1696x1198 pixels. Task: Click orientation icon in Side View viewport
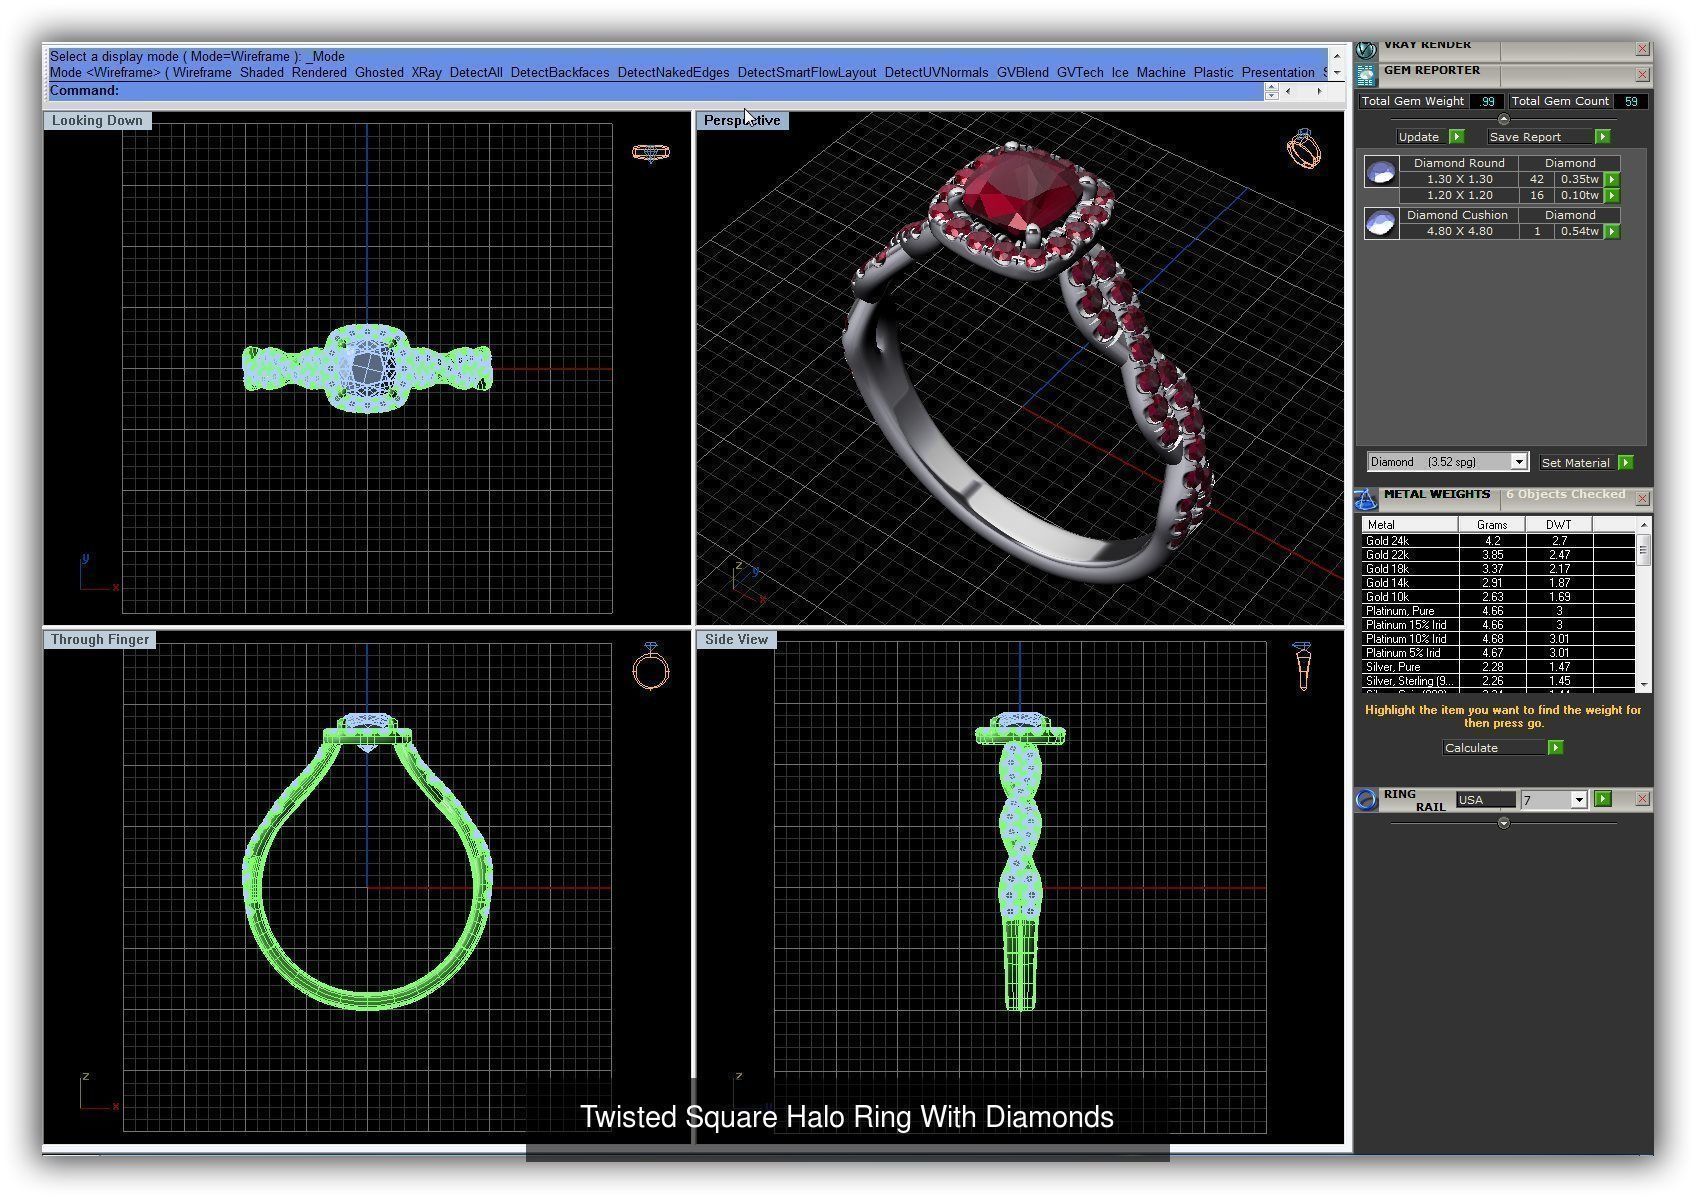click(x=1302, y=666)
